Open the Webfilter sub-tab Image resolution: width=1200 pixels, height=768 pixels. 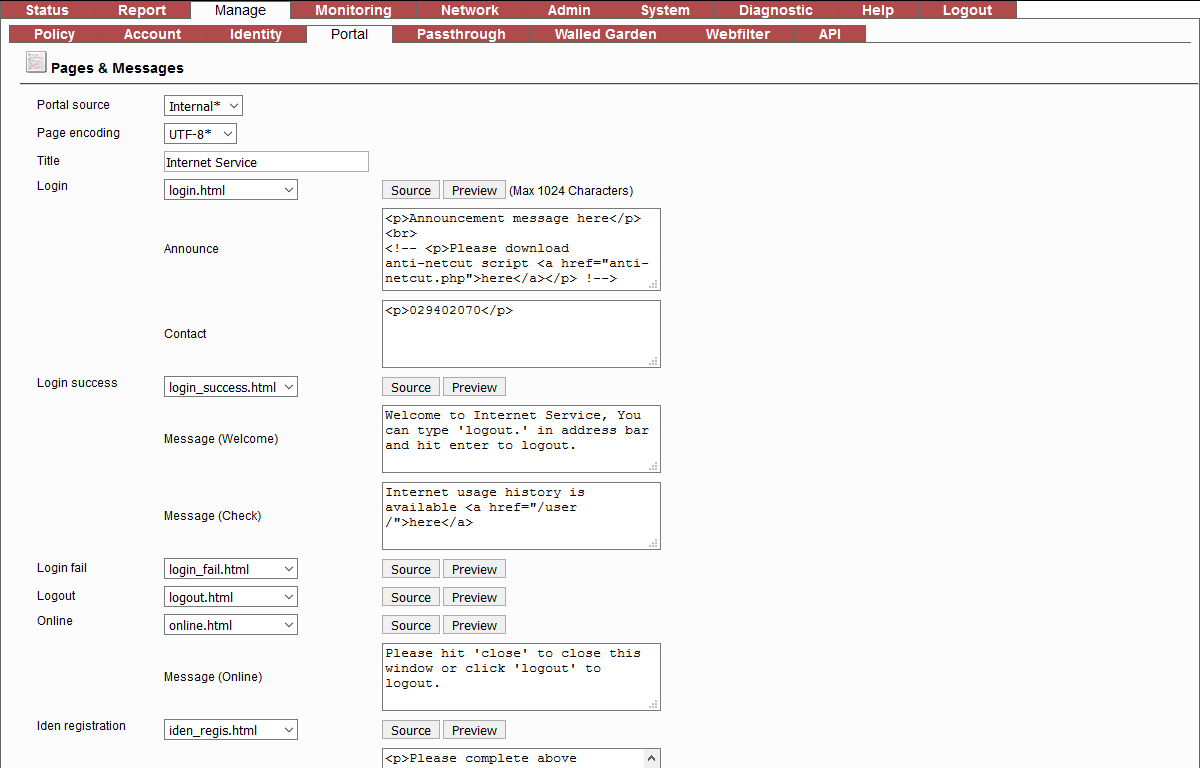[x=738, y=34]
